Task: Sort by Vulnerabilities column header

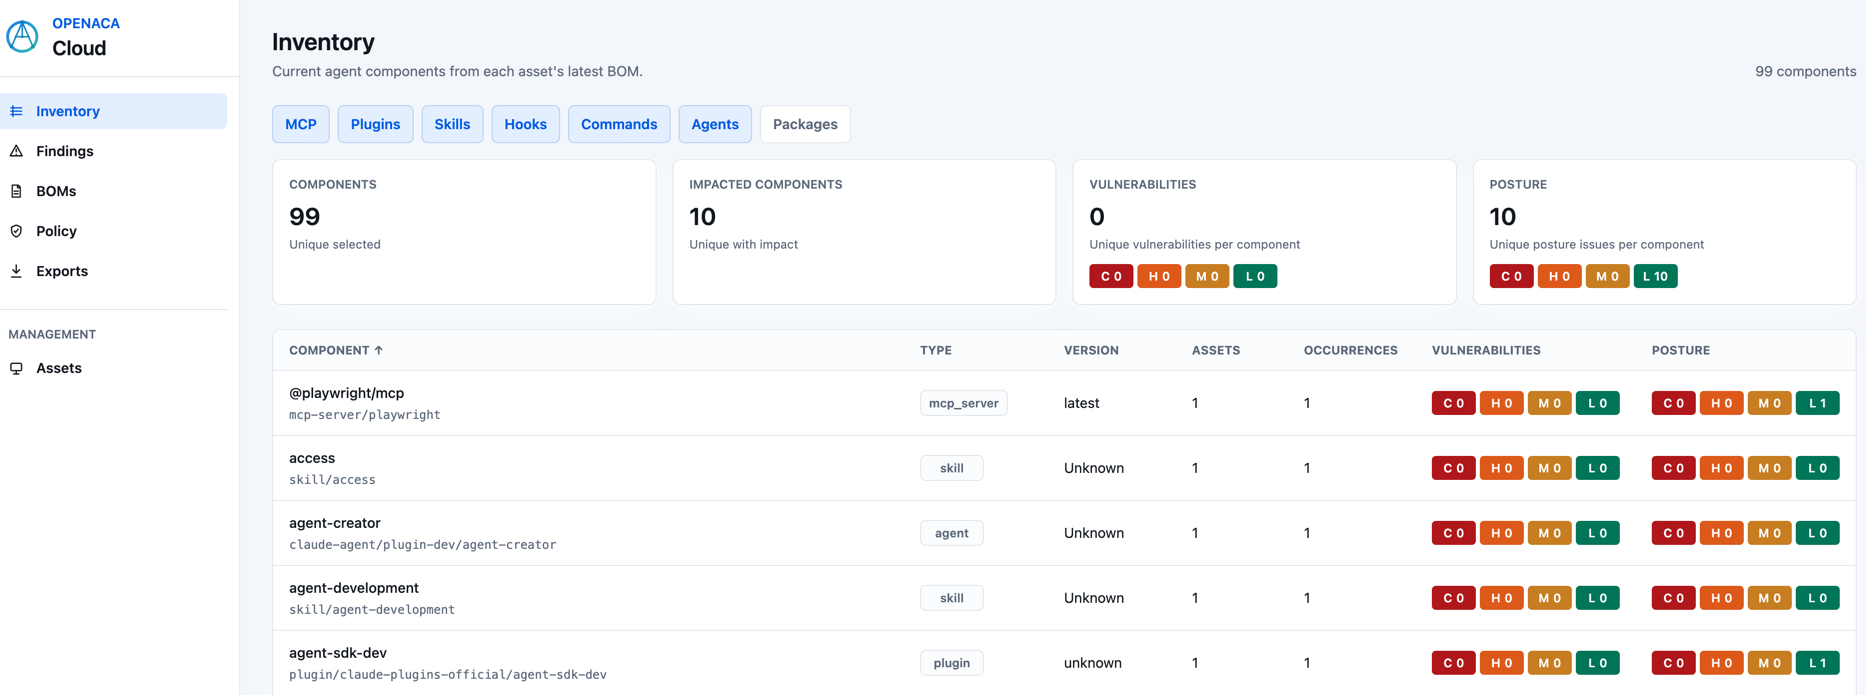Action: pos(1486,350)
